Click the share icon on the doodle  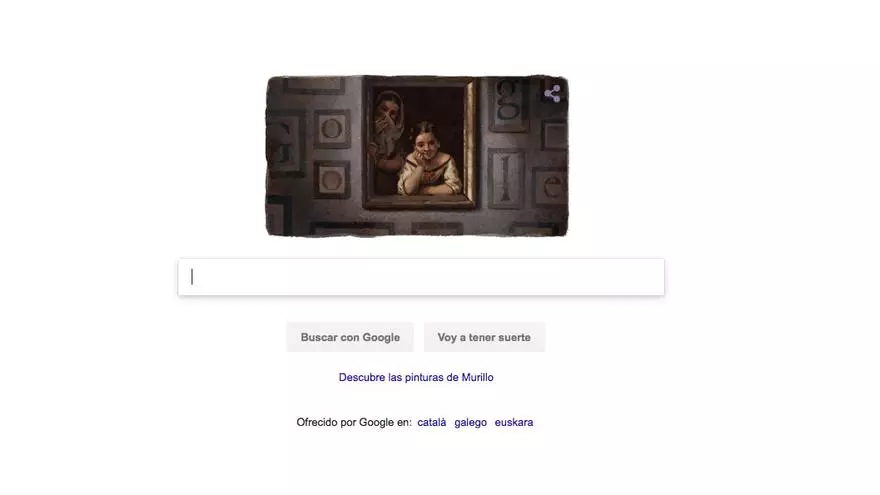552,94
